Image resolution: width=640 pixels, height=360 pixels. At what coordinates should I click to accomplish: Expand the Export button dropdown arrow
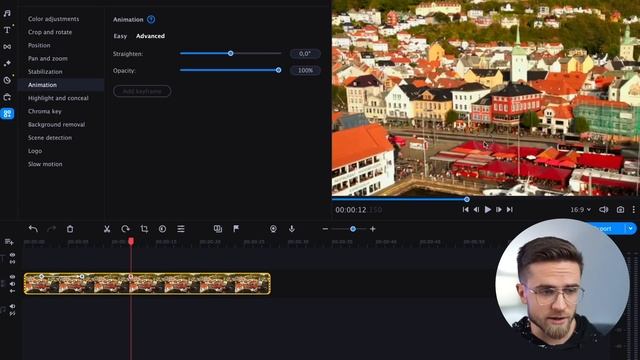pos(631,229)
